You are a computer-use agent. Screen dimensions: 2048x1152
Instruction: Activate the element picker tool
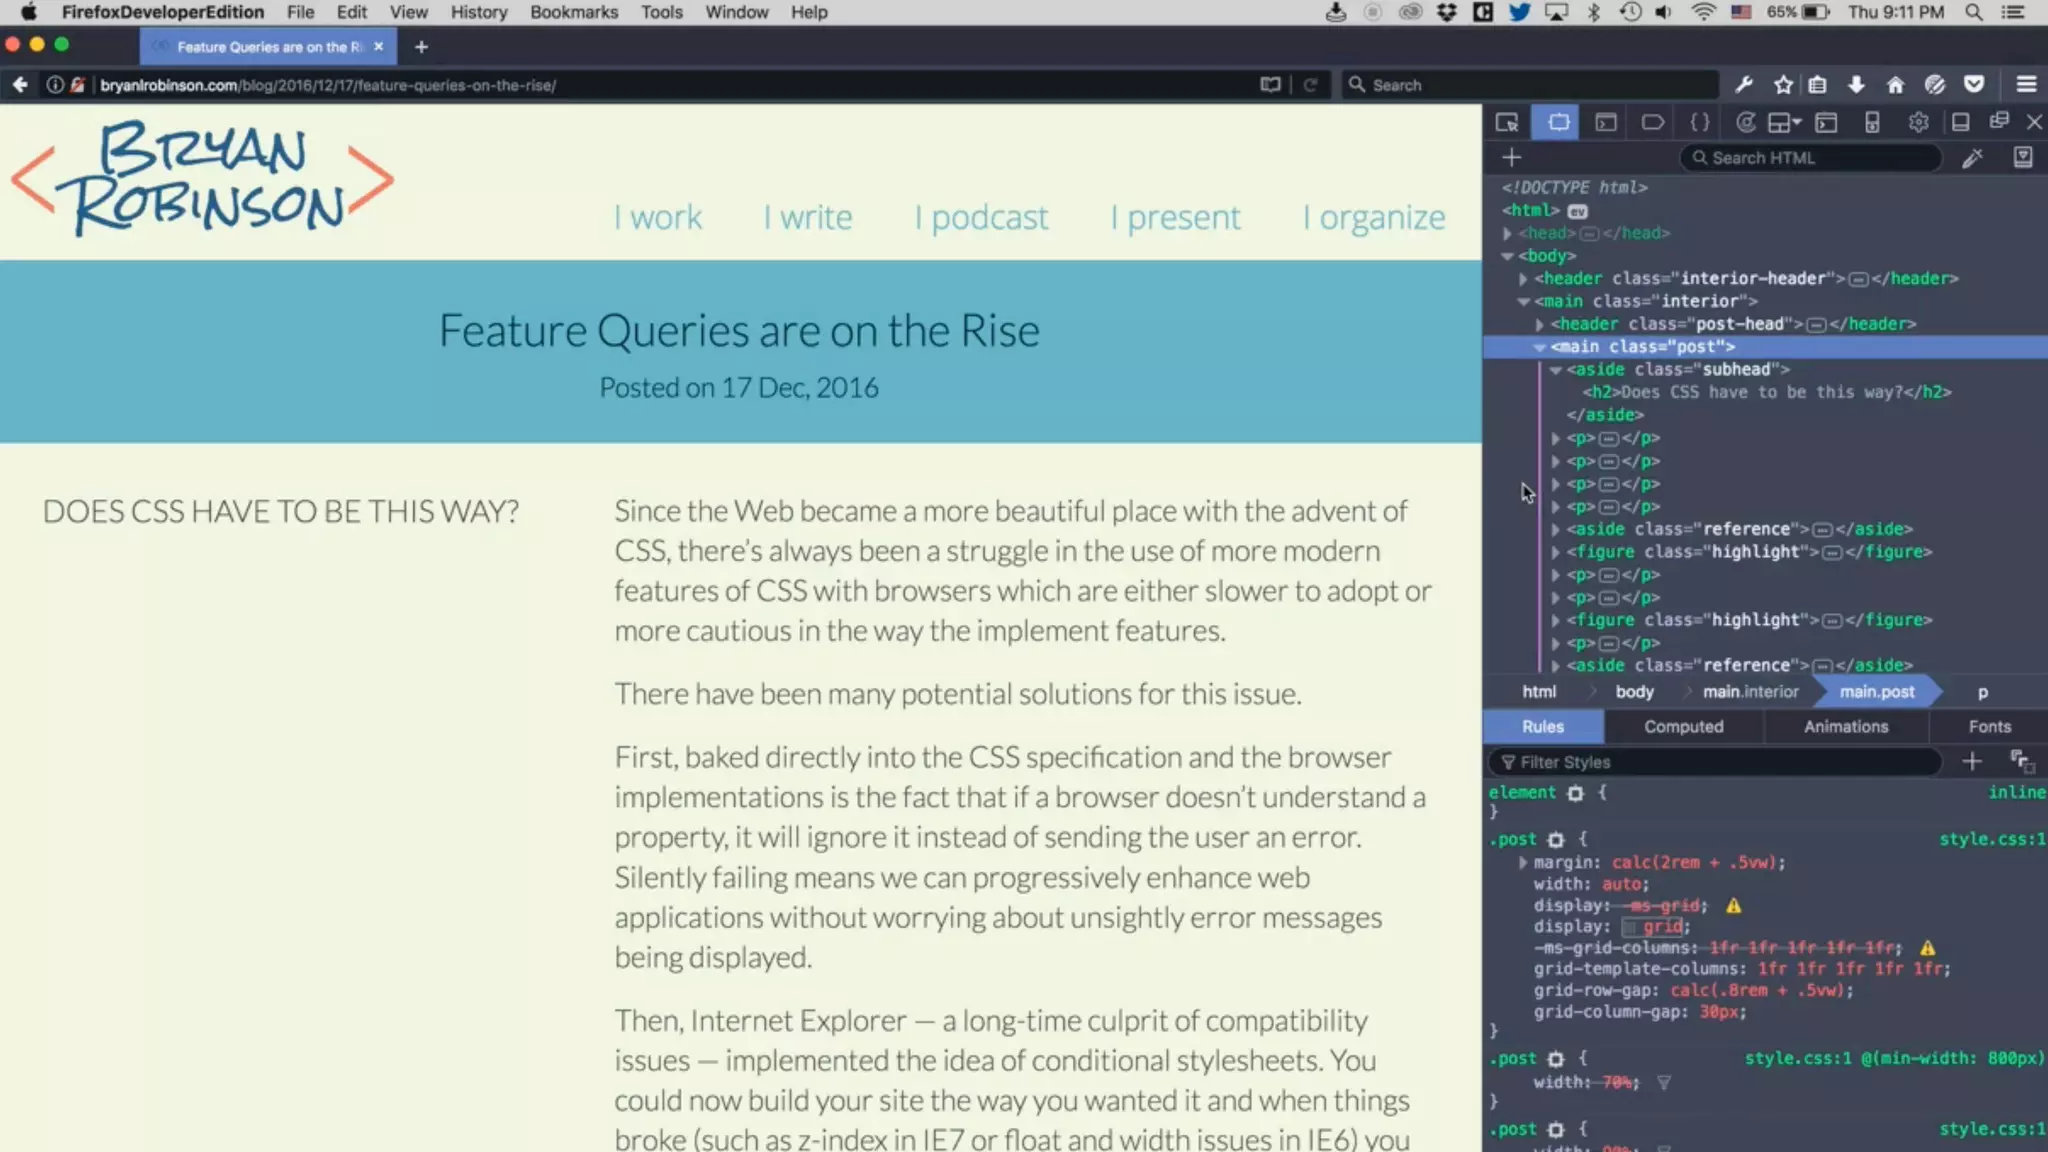(1507, 122)
